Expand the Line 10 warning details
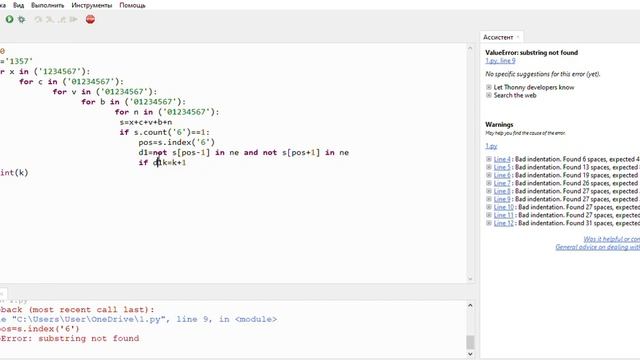The height and width of the screenshot is (360, 640). tap(489, 207)
